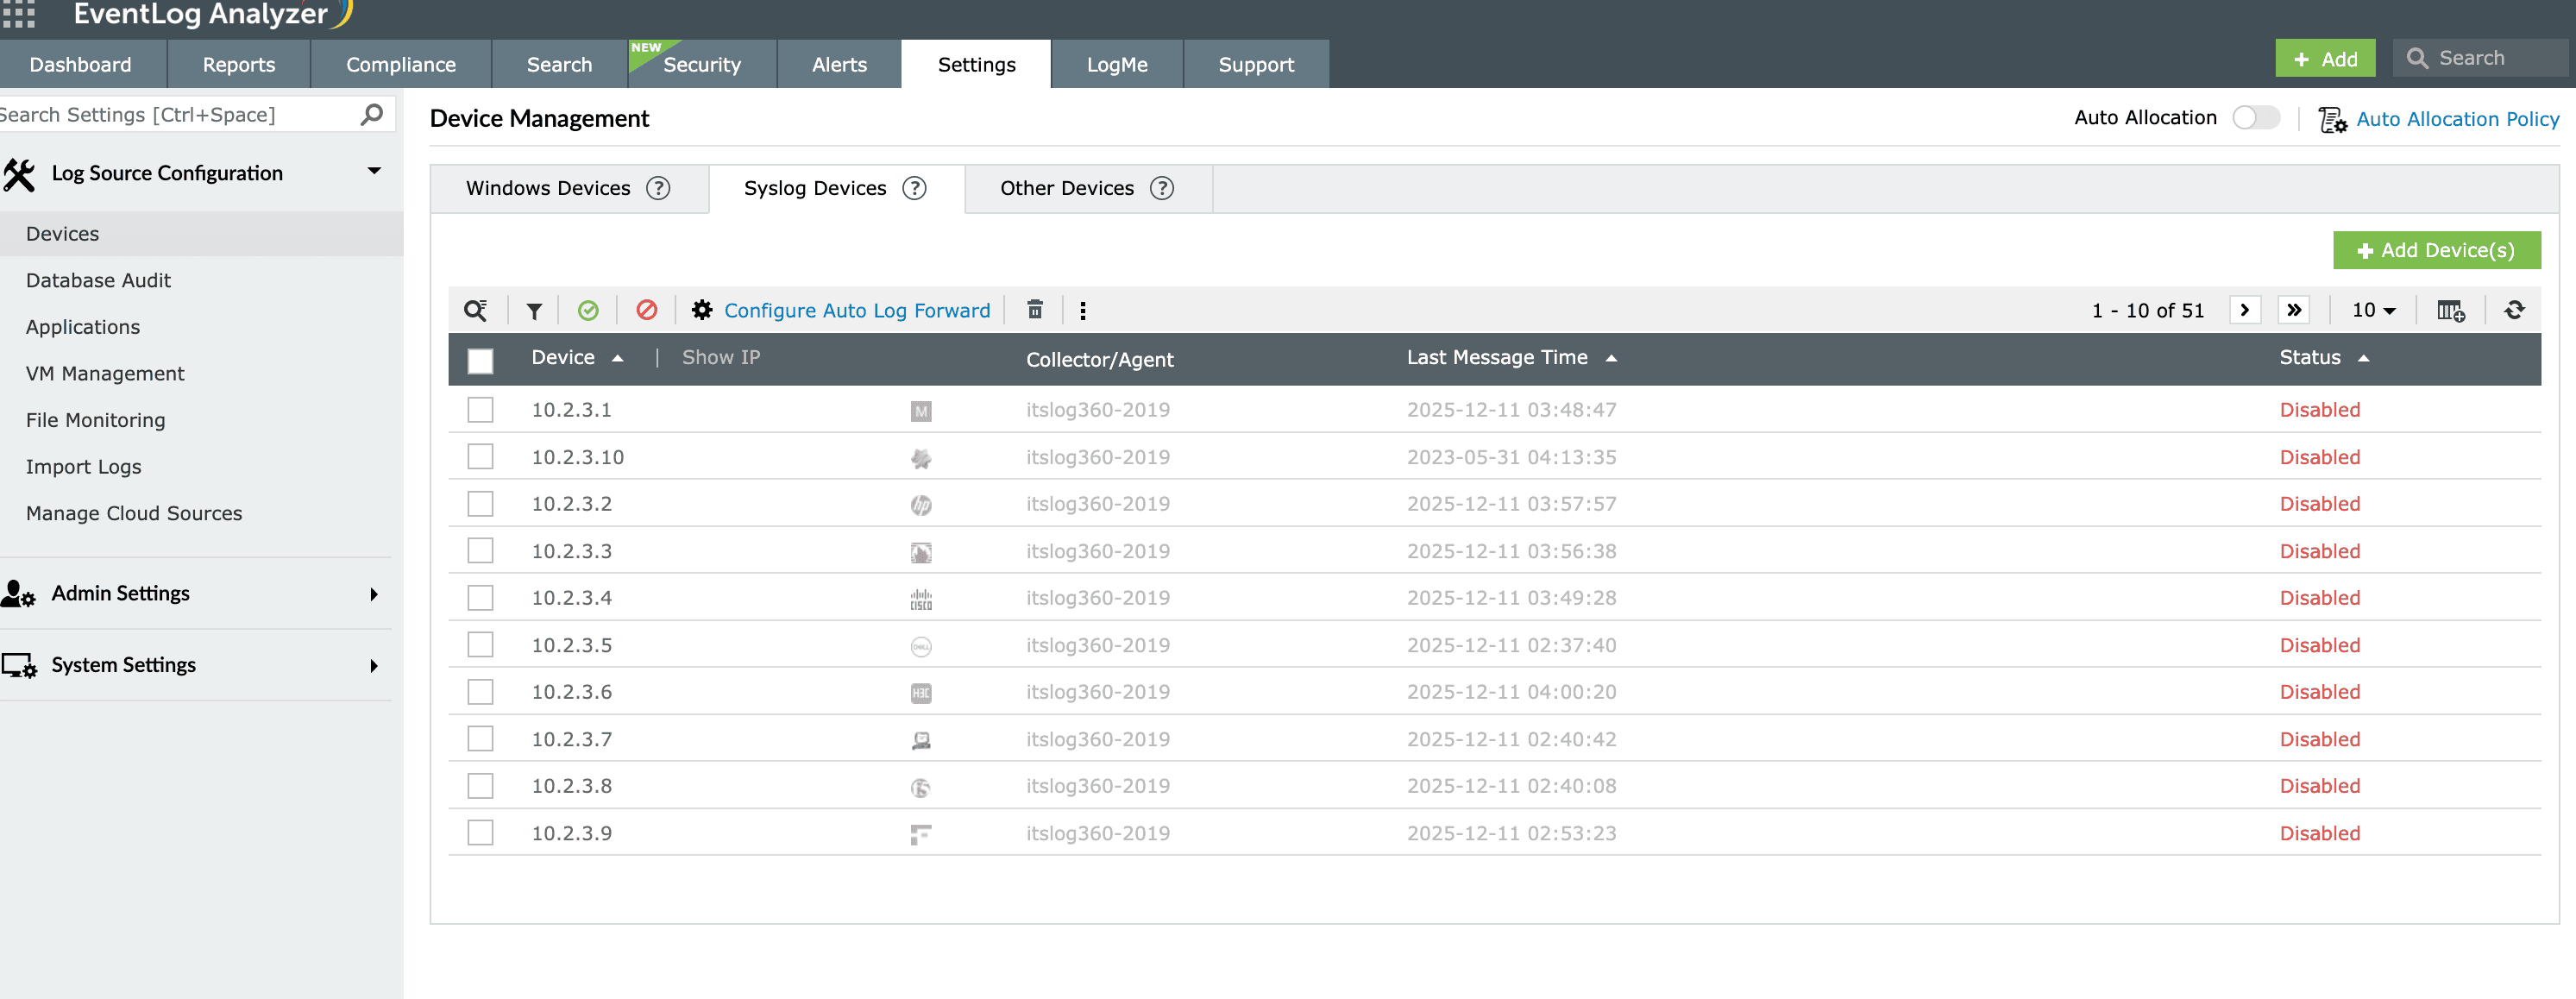
Task: Go to next page of devices
Action: (x=2245, y=310)
